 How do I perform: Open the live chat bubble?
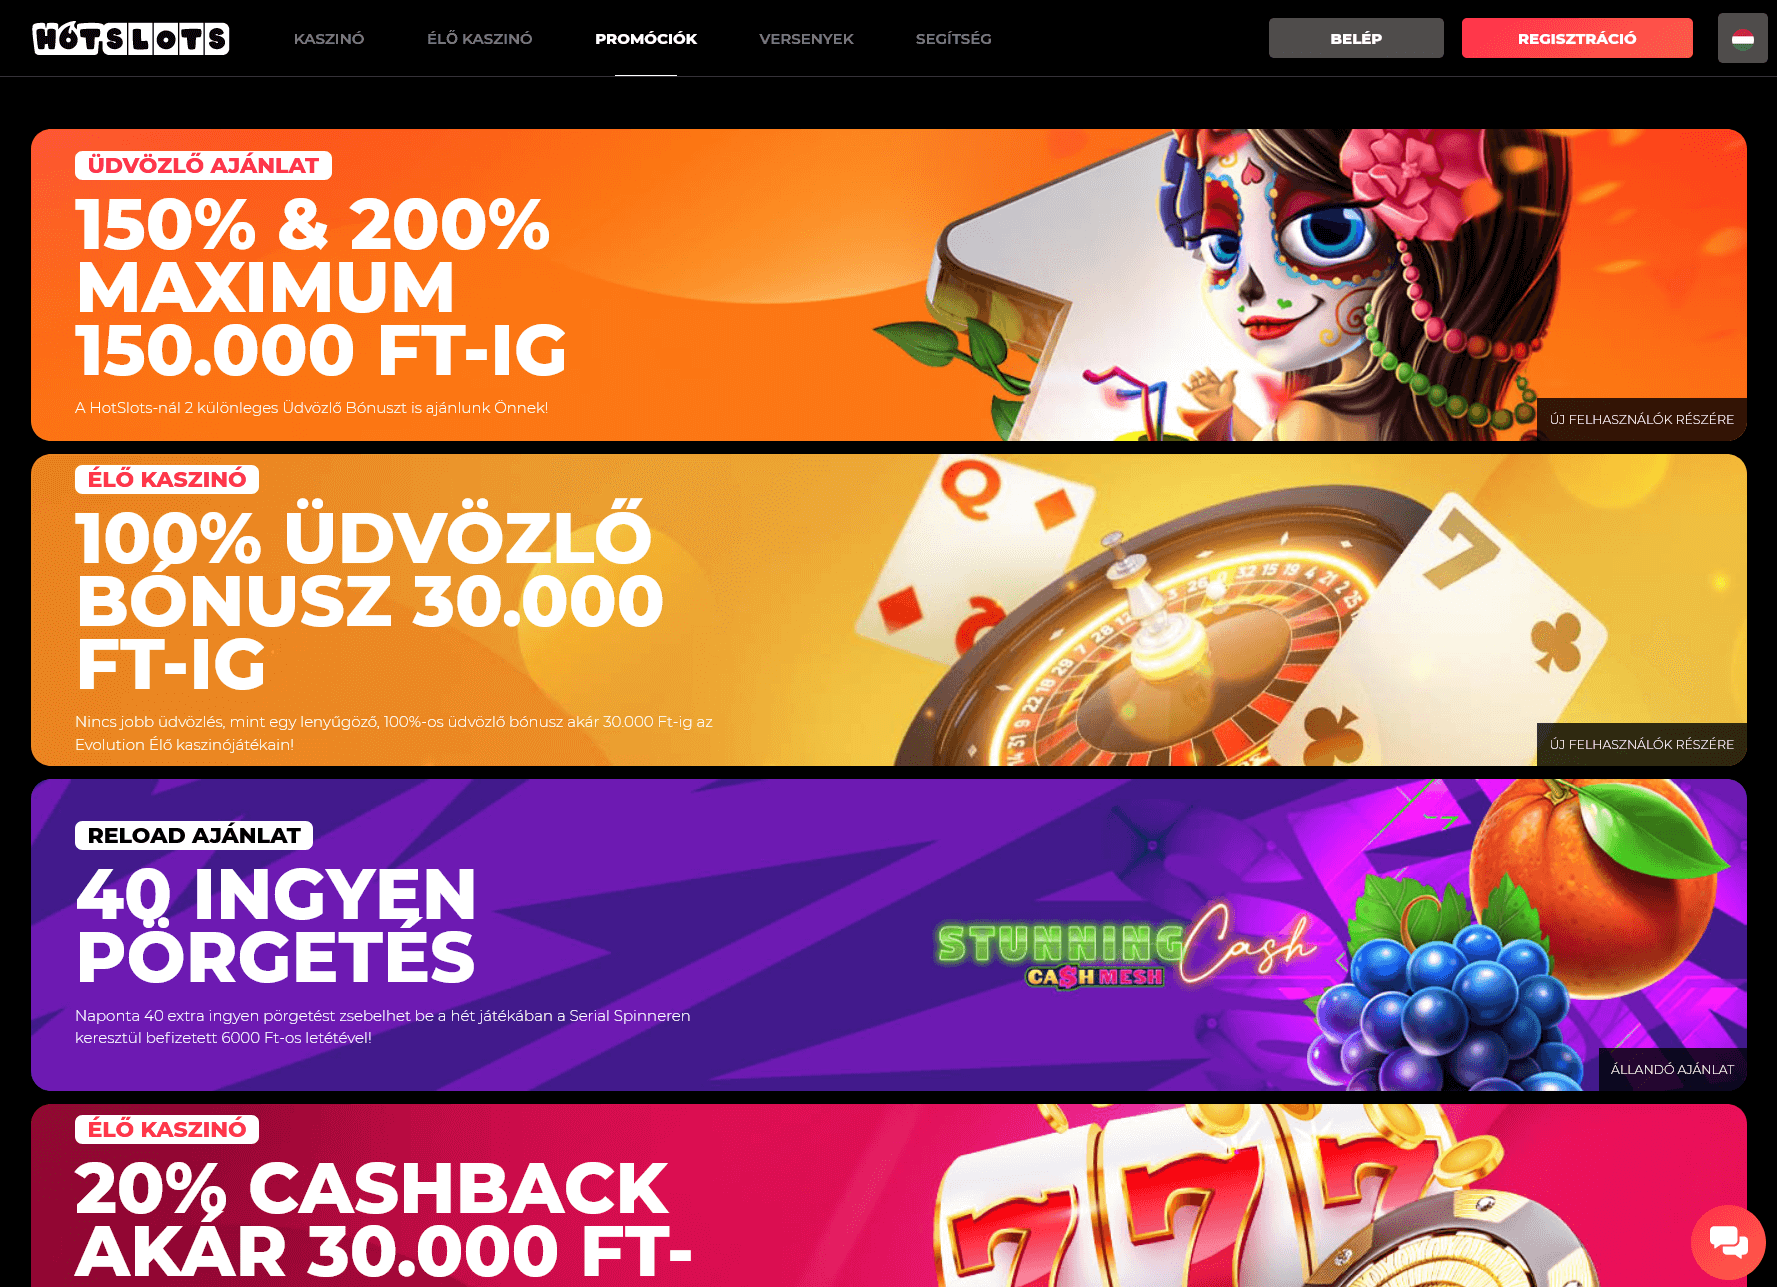[x=1728, y=1241]
